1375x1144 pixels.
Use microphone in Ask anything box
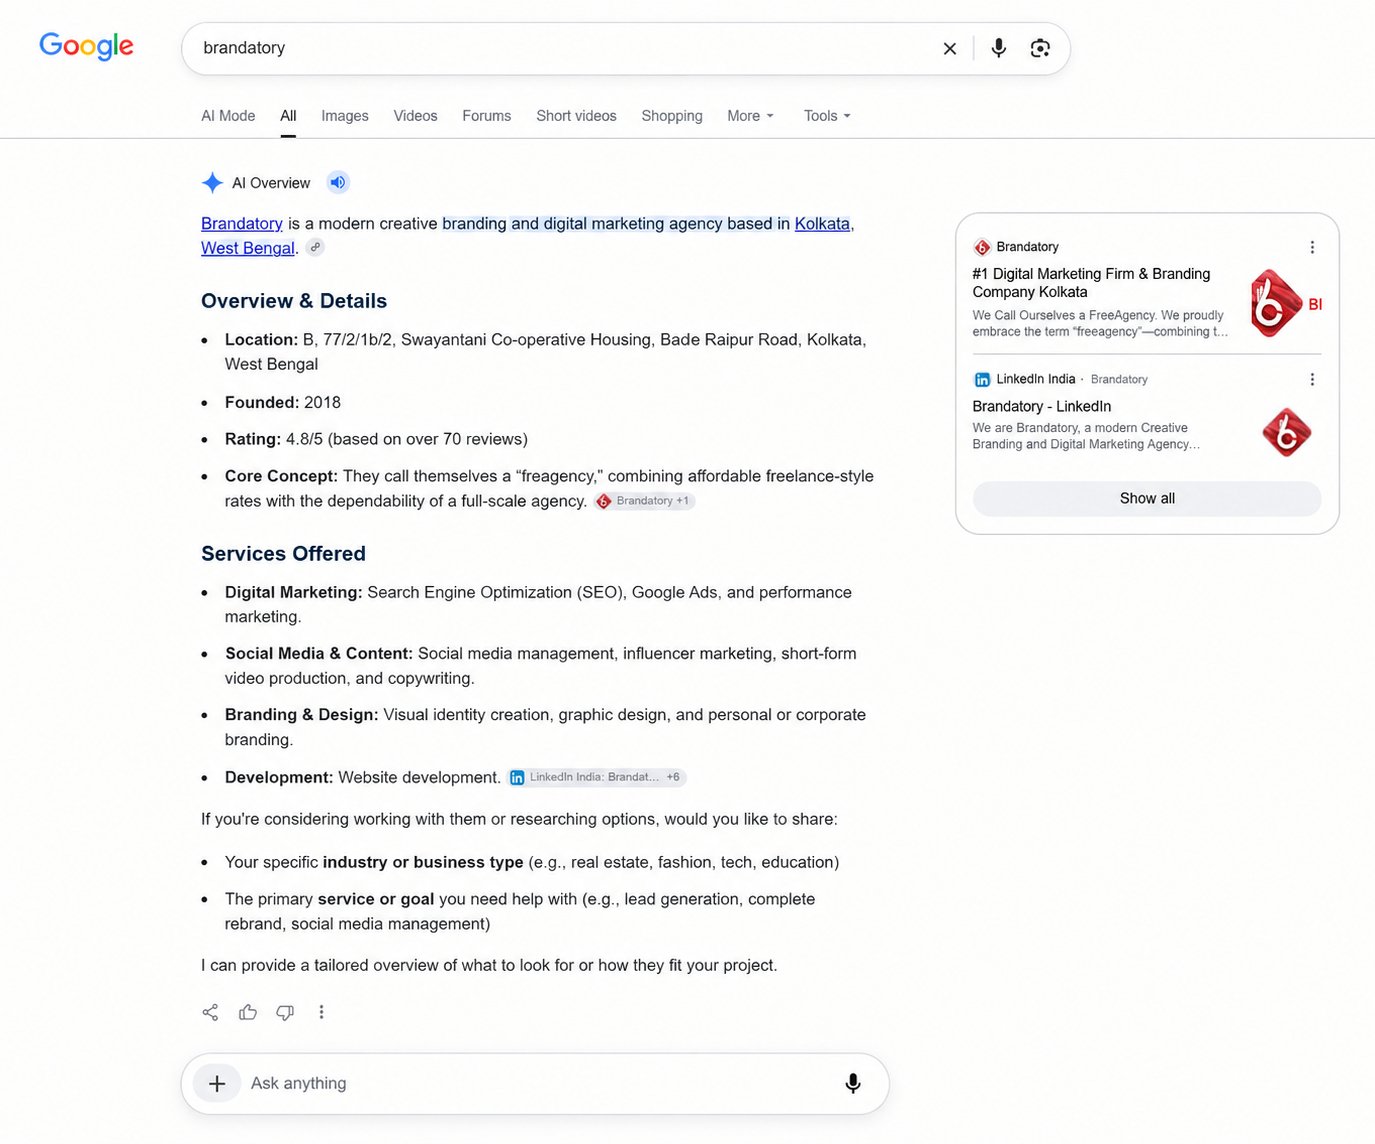click(853, 1083)
